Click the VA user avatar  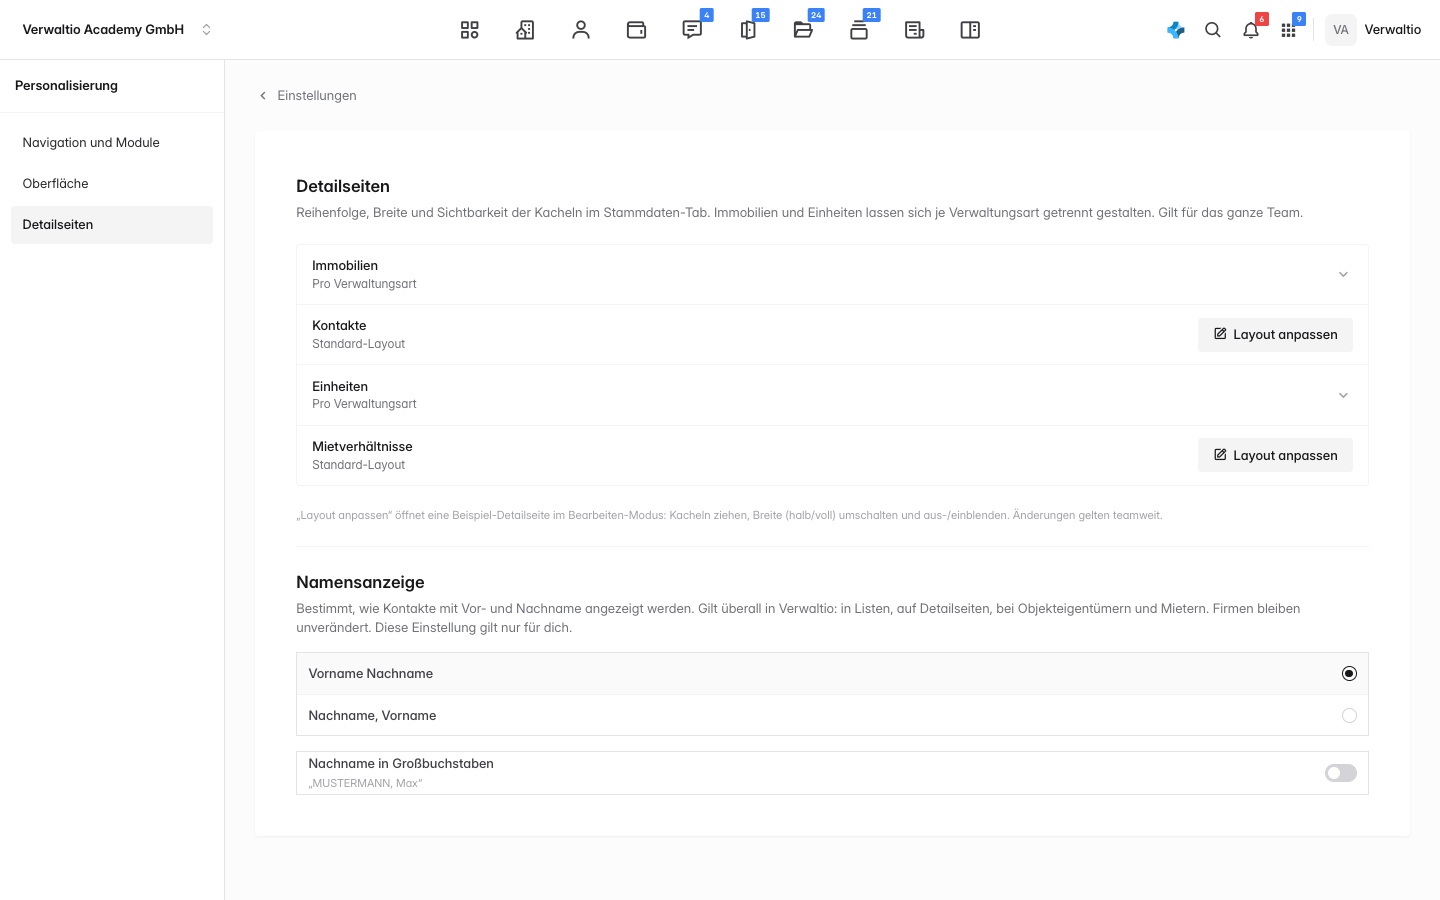click(1341, 30)
